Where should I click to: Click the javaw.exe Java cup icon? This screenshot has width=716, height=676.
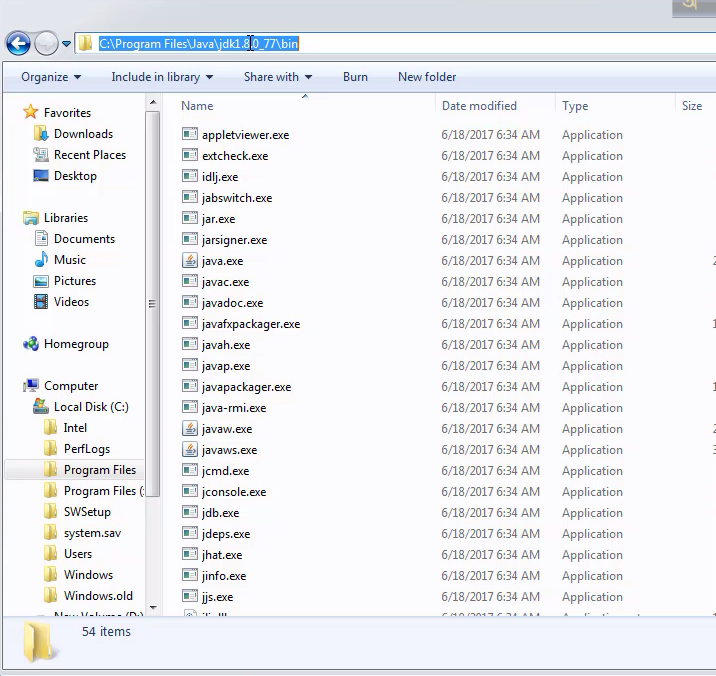(x=190, y=428)
